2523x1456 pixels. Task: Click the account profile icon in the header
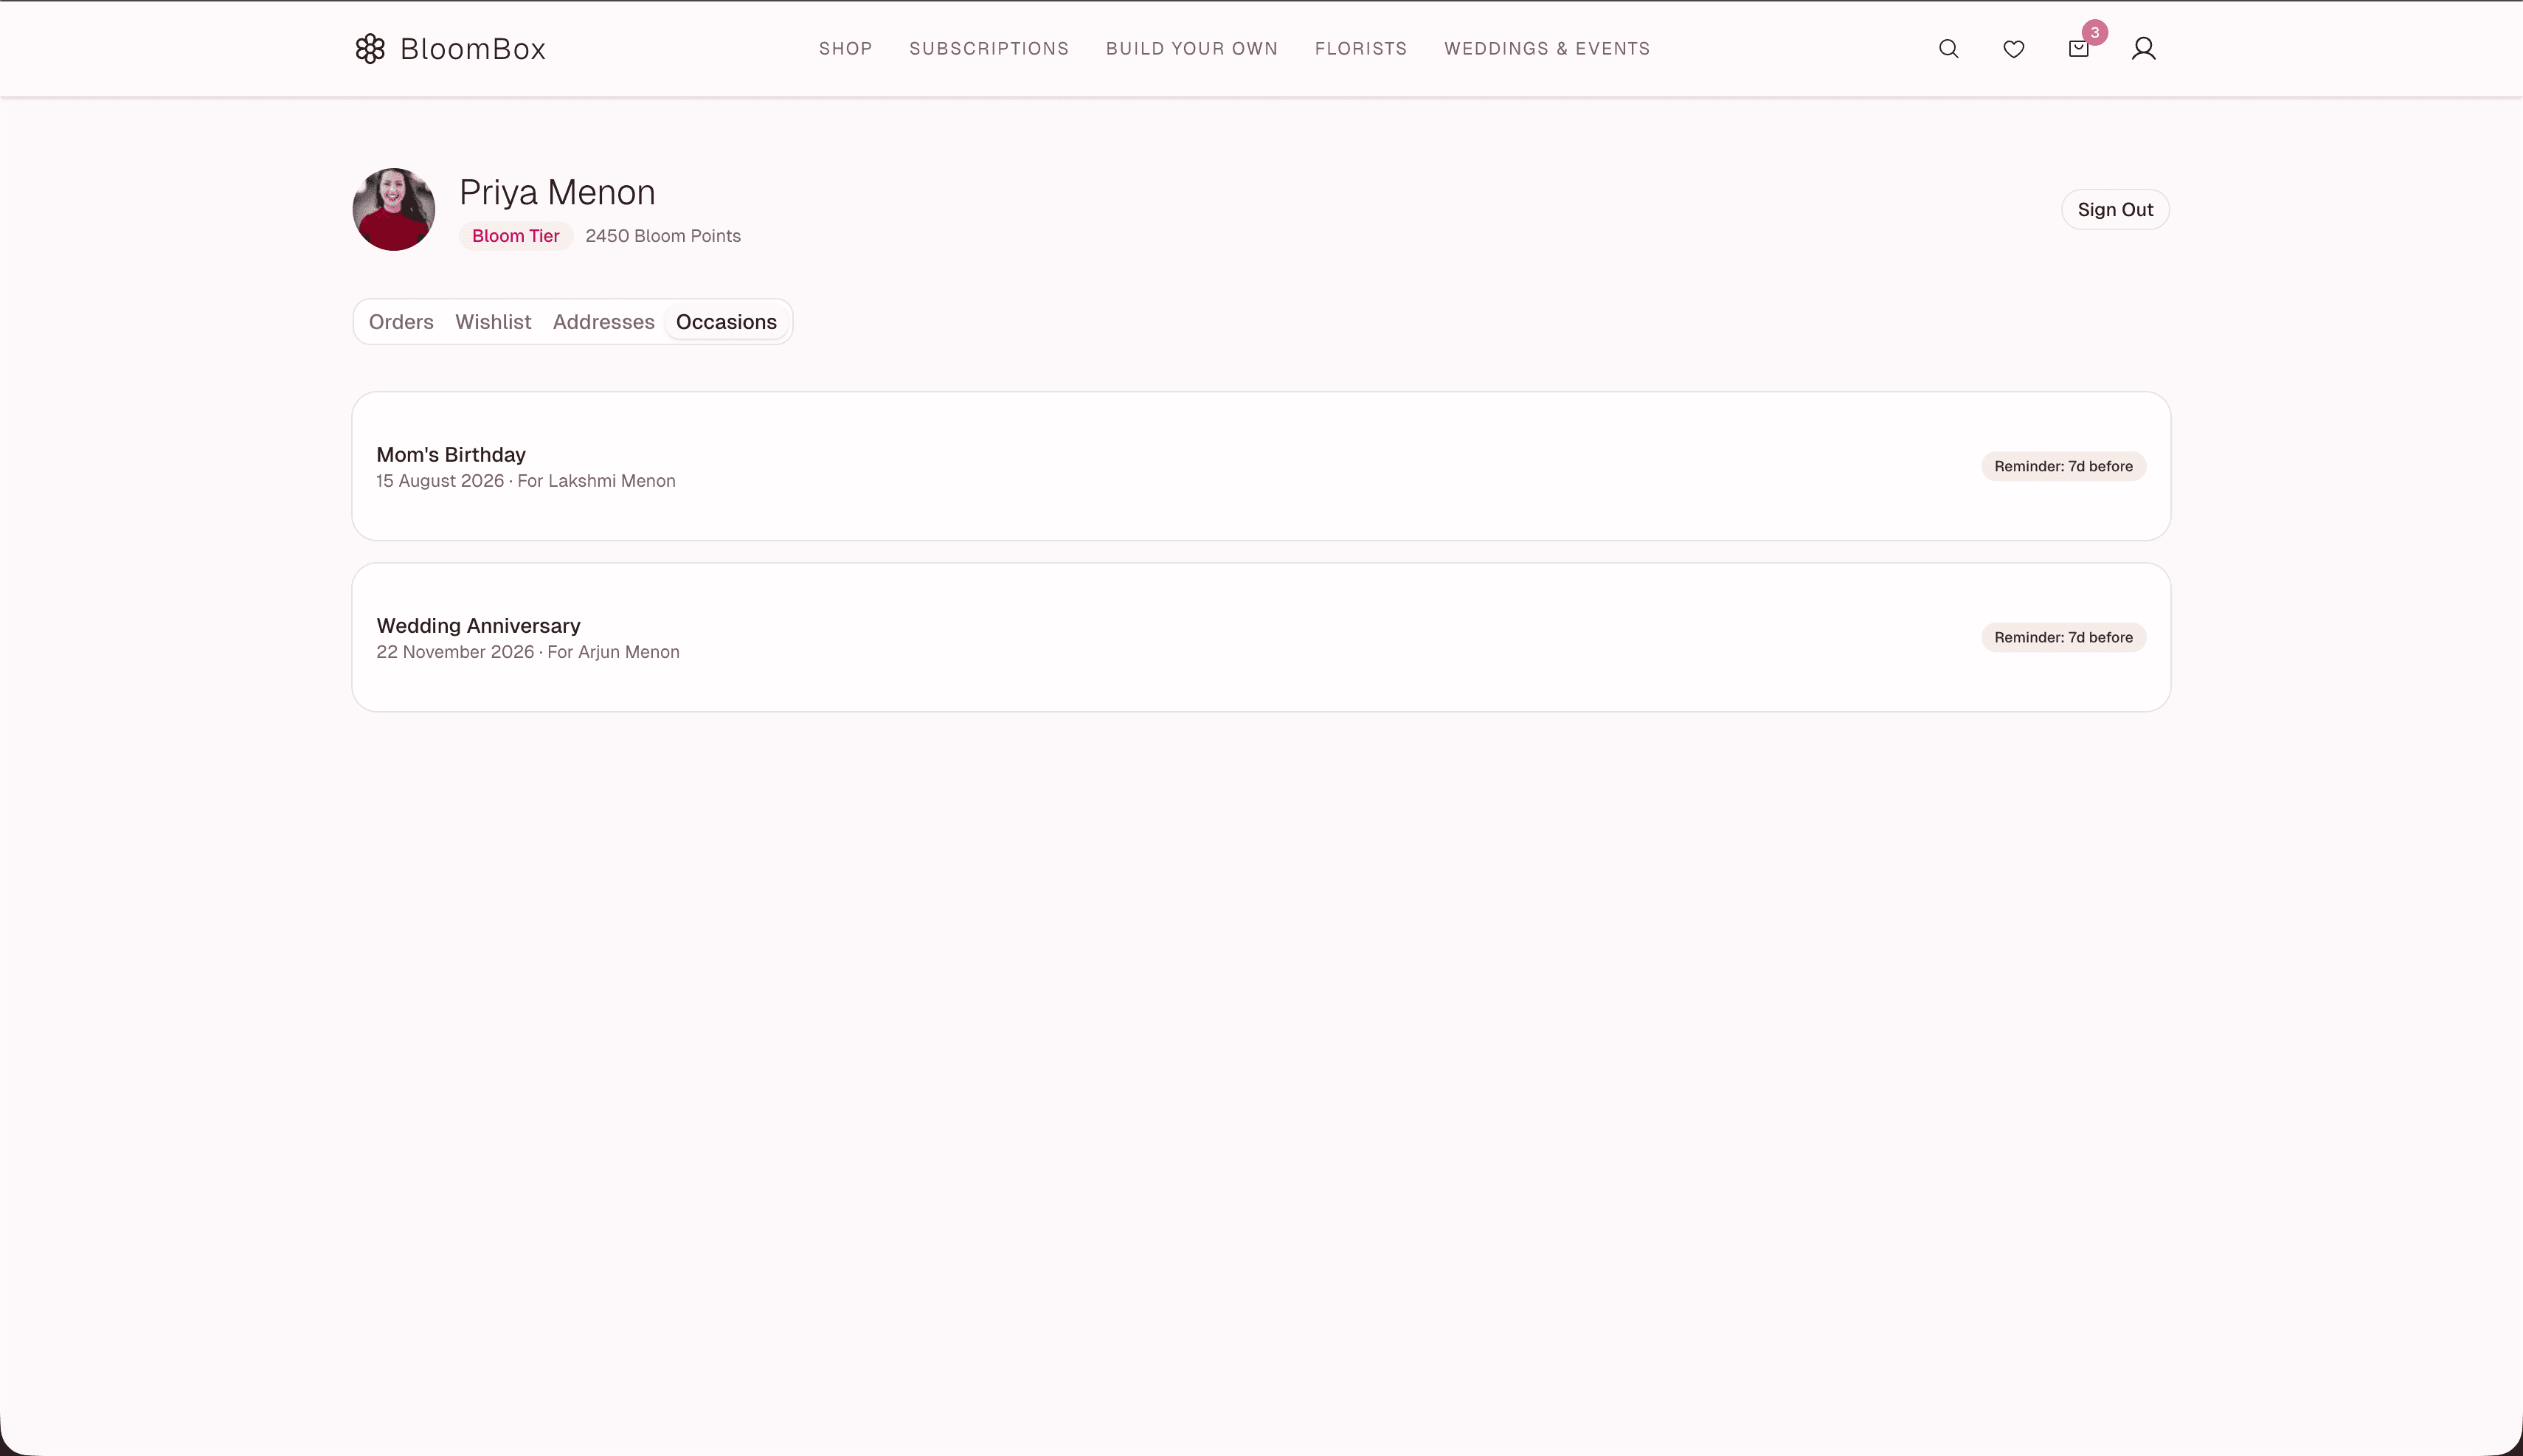tap(2143, 48)
